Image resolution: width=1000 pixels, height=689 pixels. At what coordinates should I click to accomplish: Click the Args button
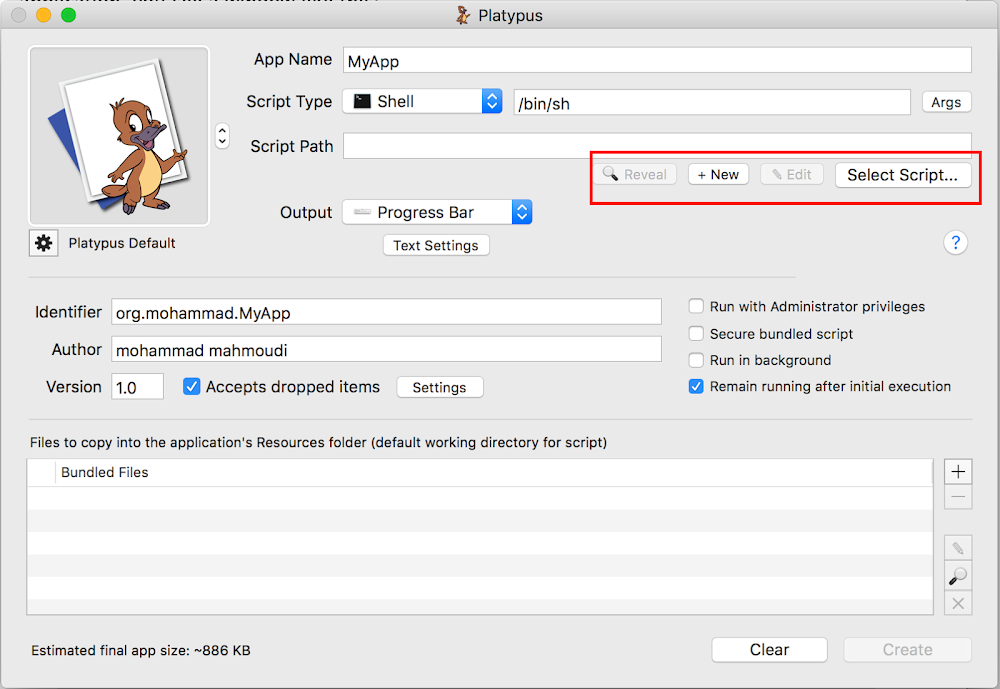click(946, 102)
